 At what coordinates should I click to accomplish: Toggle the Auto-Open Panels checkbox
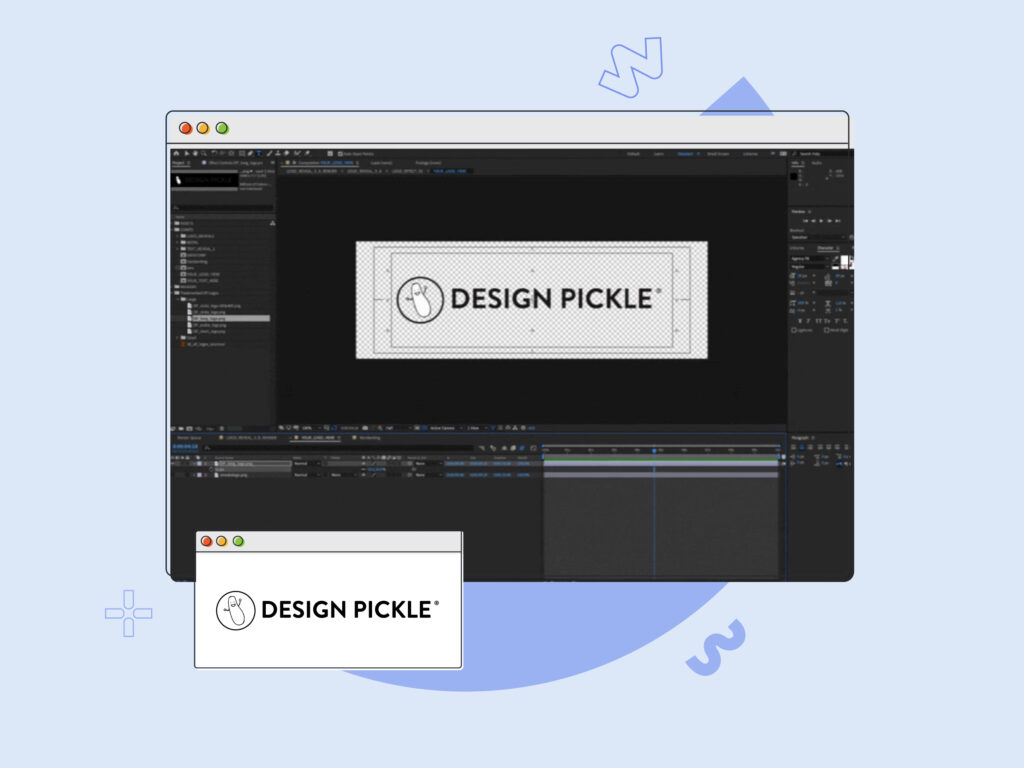[x=340, y=154]
